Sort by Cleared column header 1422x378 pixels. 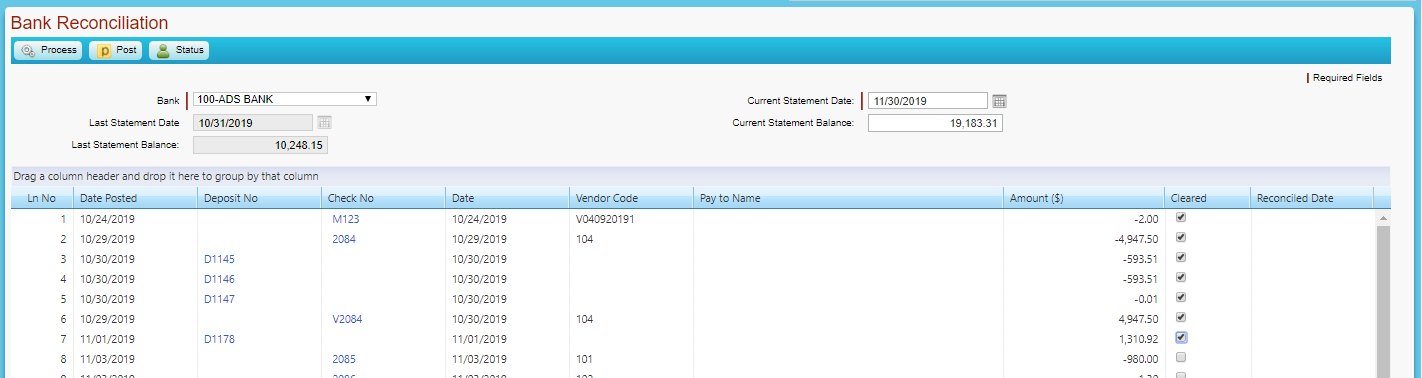click(x=1208, y=198)
